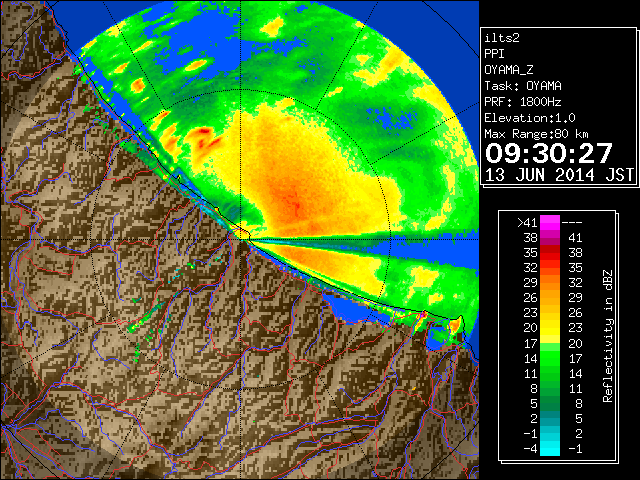Select the 'Task: OYAMA' line
This screenshot has width=640, height=480.
pyautogui.click(x=523, y=86)
